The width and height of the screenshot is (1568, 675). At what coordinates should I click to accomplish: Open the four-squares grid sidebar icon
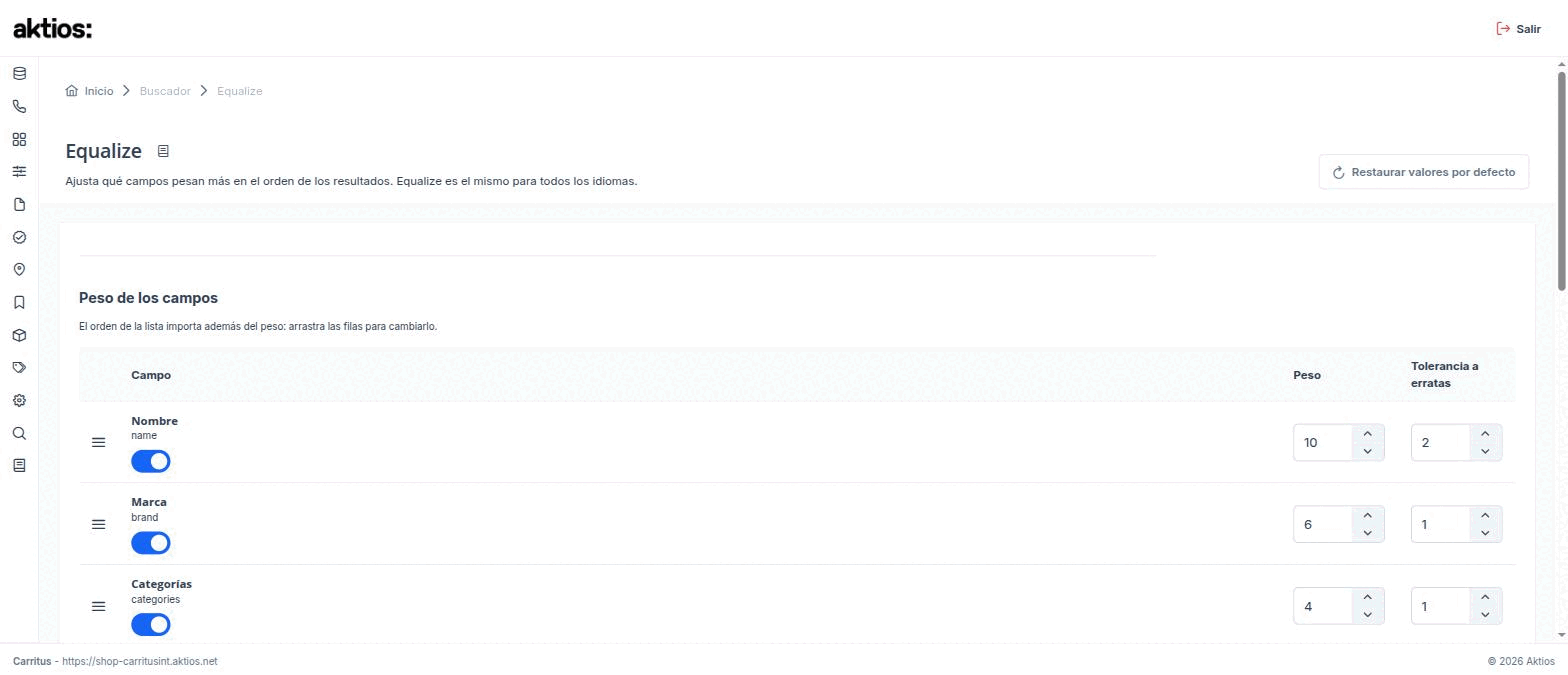pos(19,139)
